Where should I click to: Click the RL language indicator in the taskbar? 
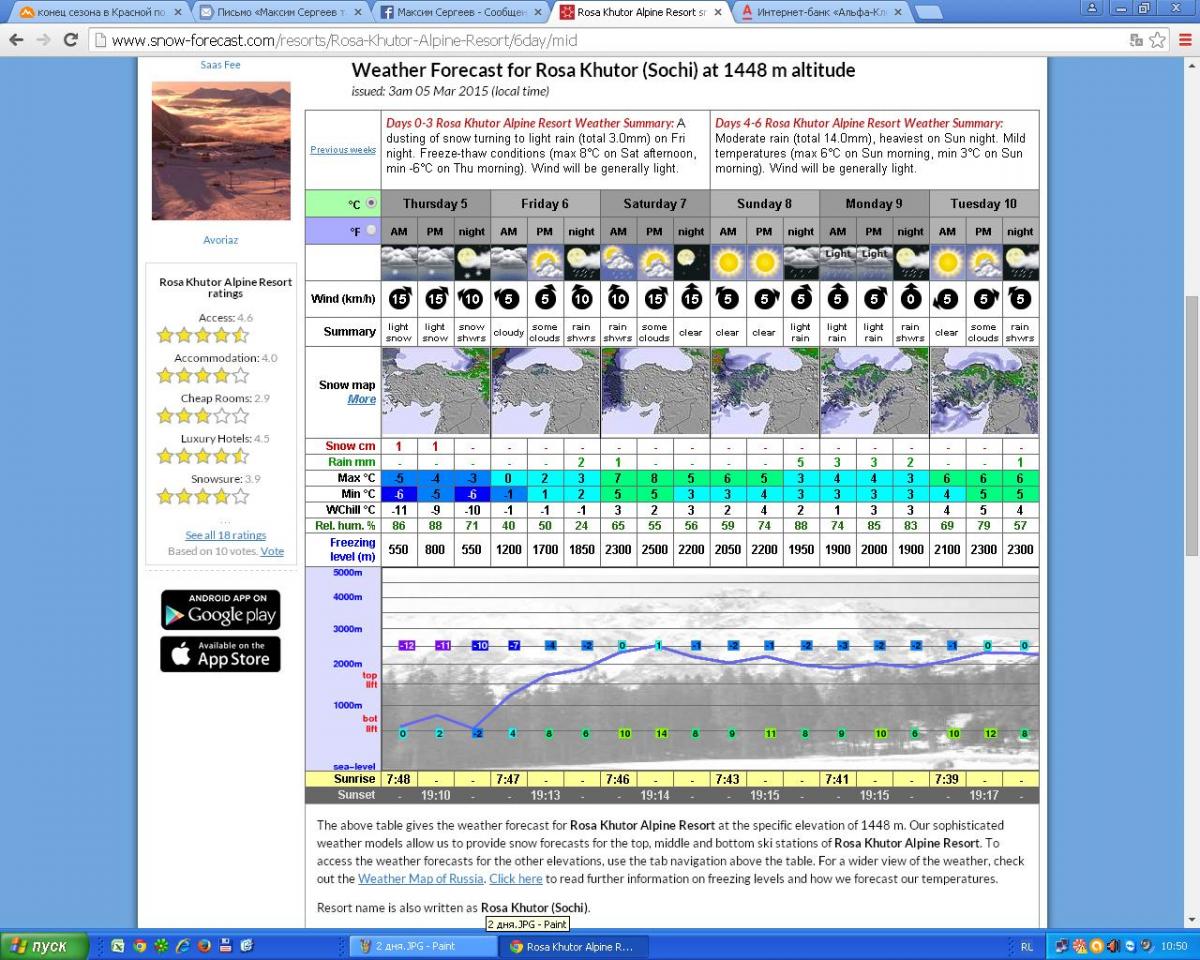pyautogui.click(x=1027, y=946)
